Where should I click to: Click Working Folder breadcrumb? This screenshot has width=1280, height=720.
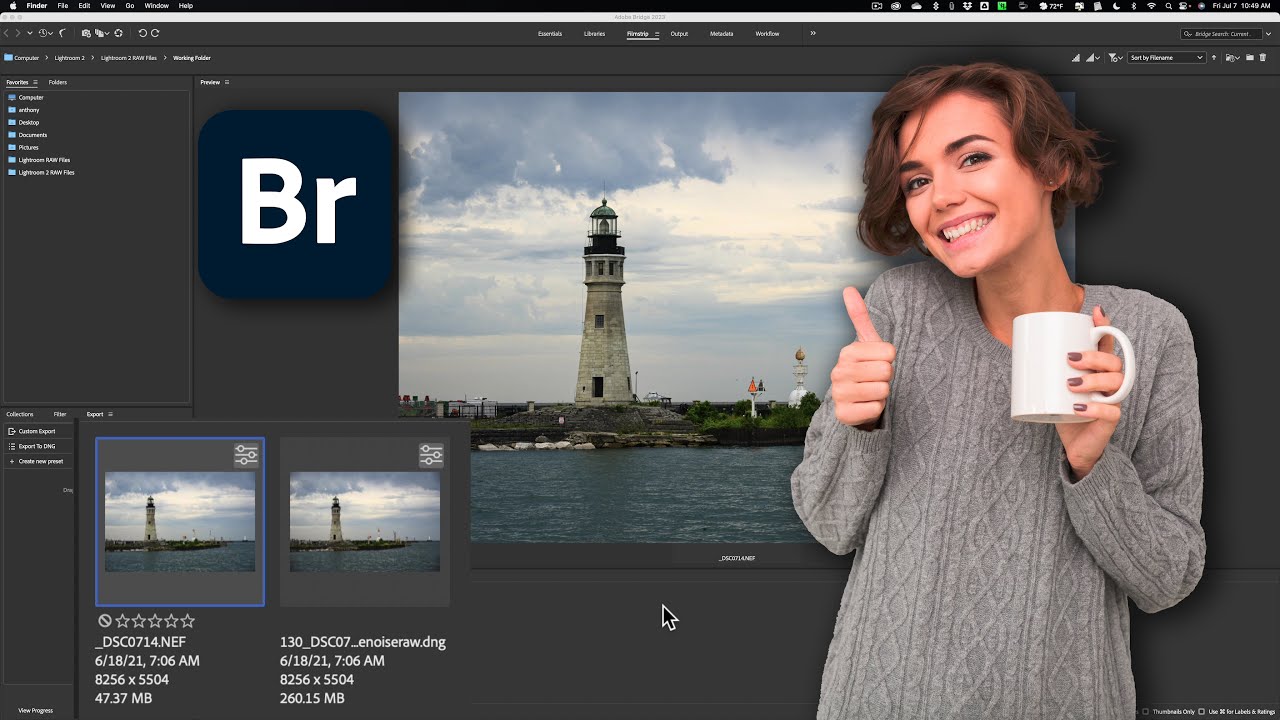[x=192, y=58]
